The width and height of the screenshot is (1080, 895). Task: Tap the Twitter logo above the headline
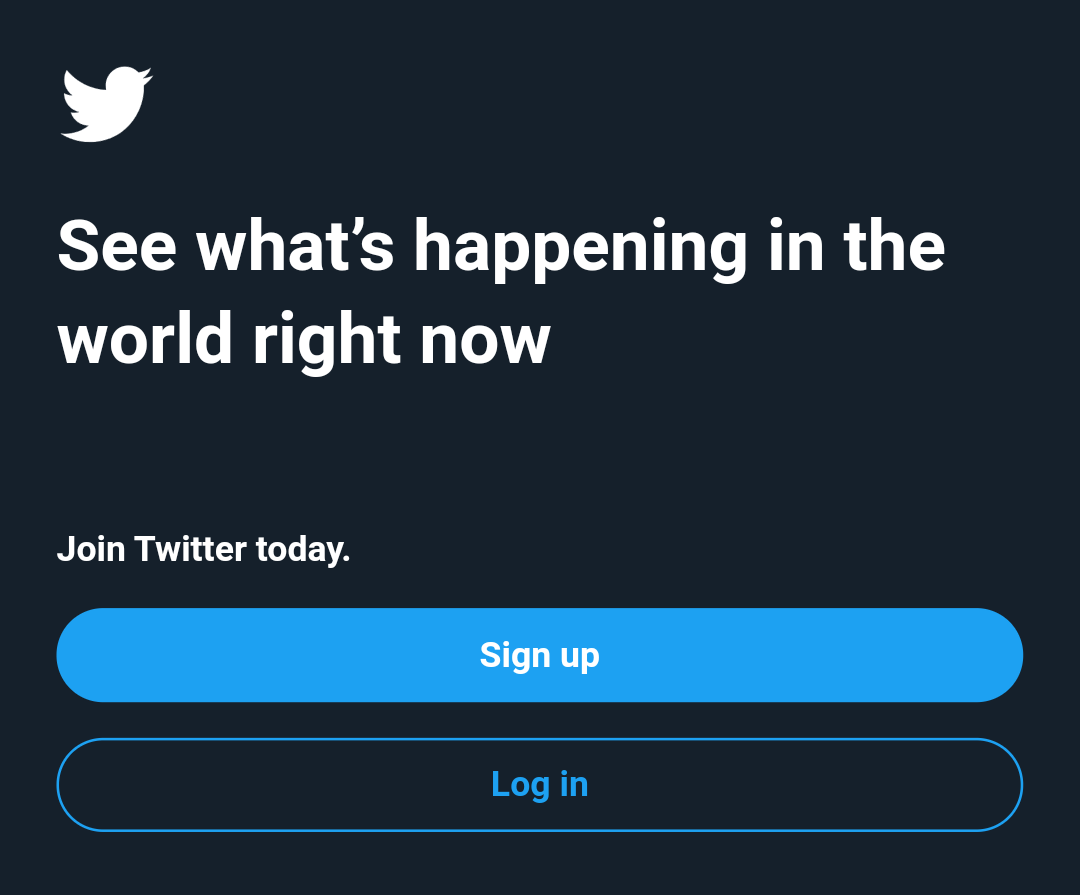(106, 104)
